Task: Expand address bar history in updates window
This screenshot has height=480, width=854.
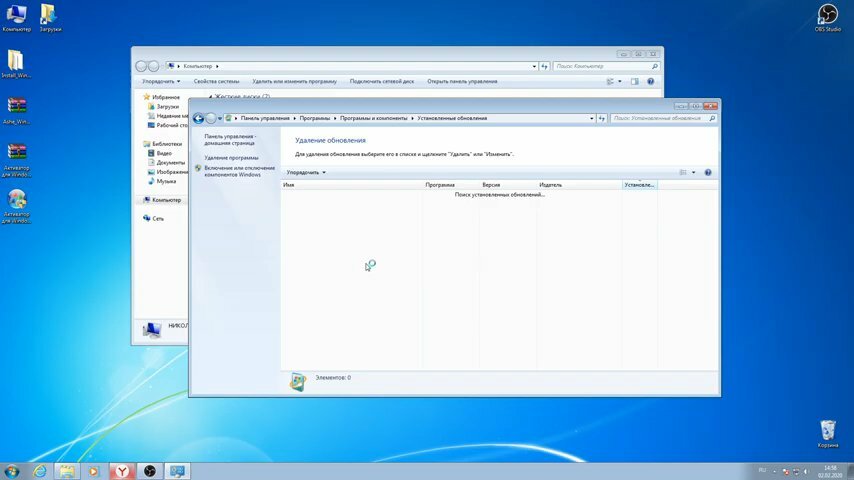Action: [591, 118]
